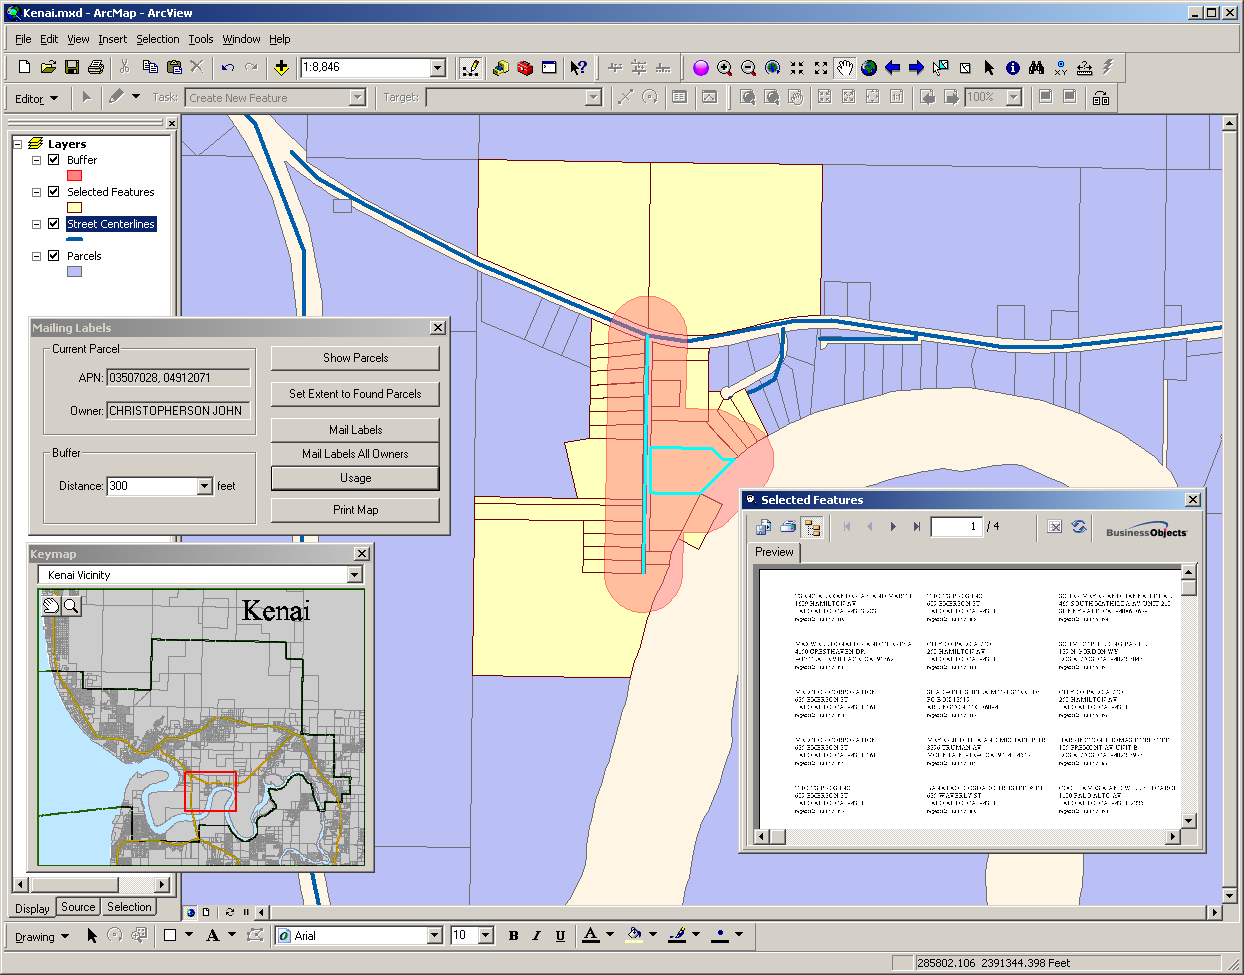This screenshot has height=975, width=1244.
Task: Toggle the Street Centerlines layer checkbox
Action: [54, 223]
